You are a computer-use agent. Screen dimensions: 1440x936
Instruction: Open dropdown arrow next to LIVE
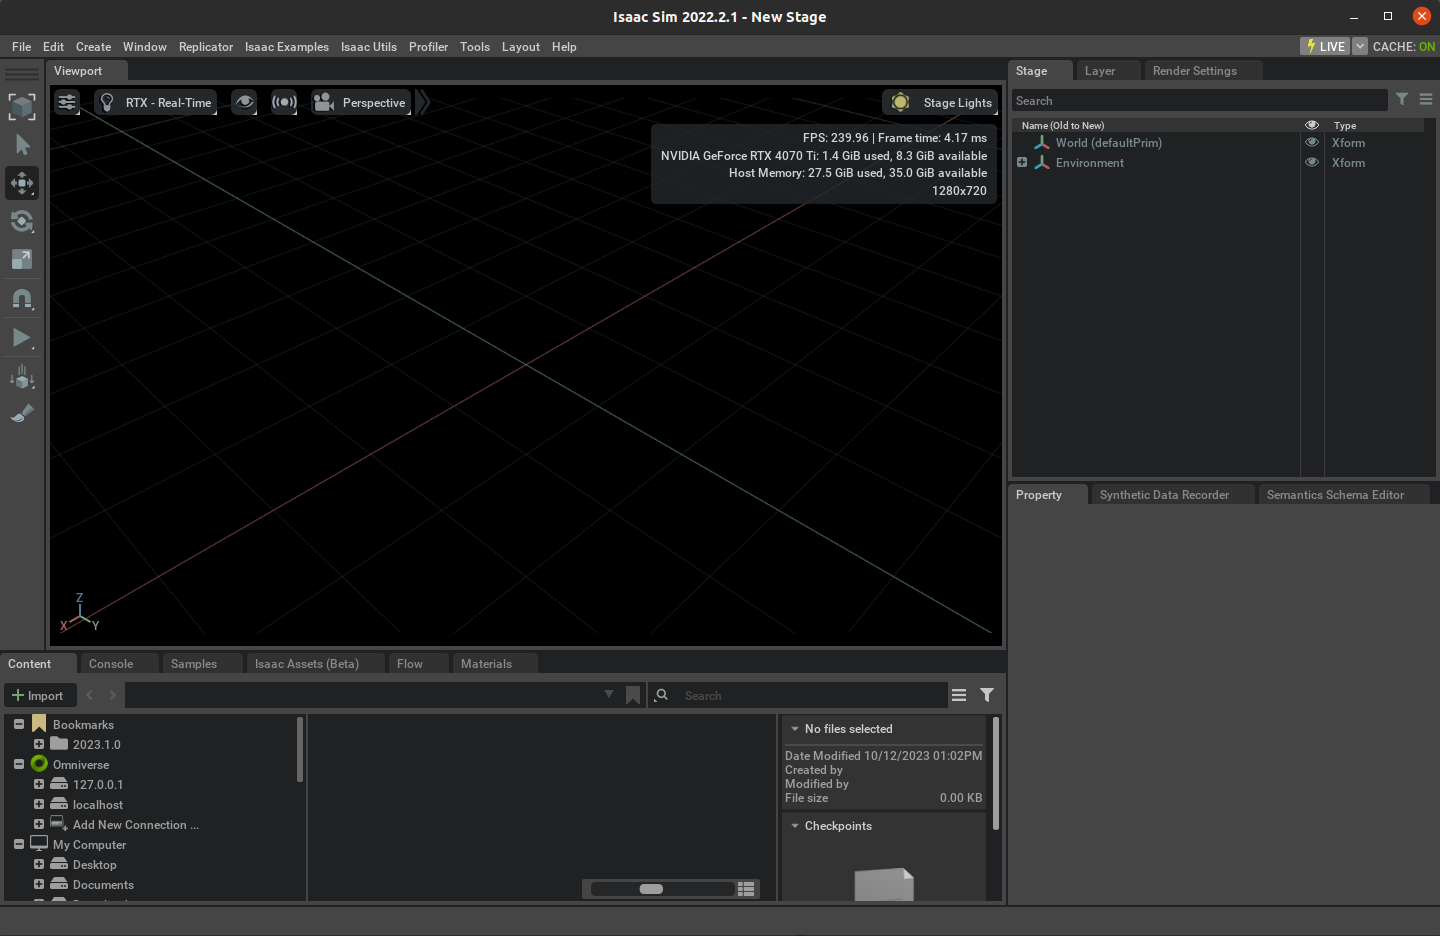[x=1360, y=46]
